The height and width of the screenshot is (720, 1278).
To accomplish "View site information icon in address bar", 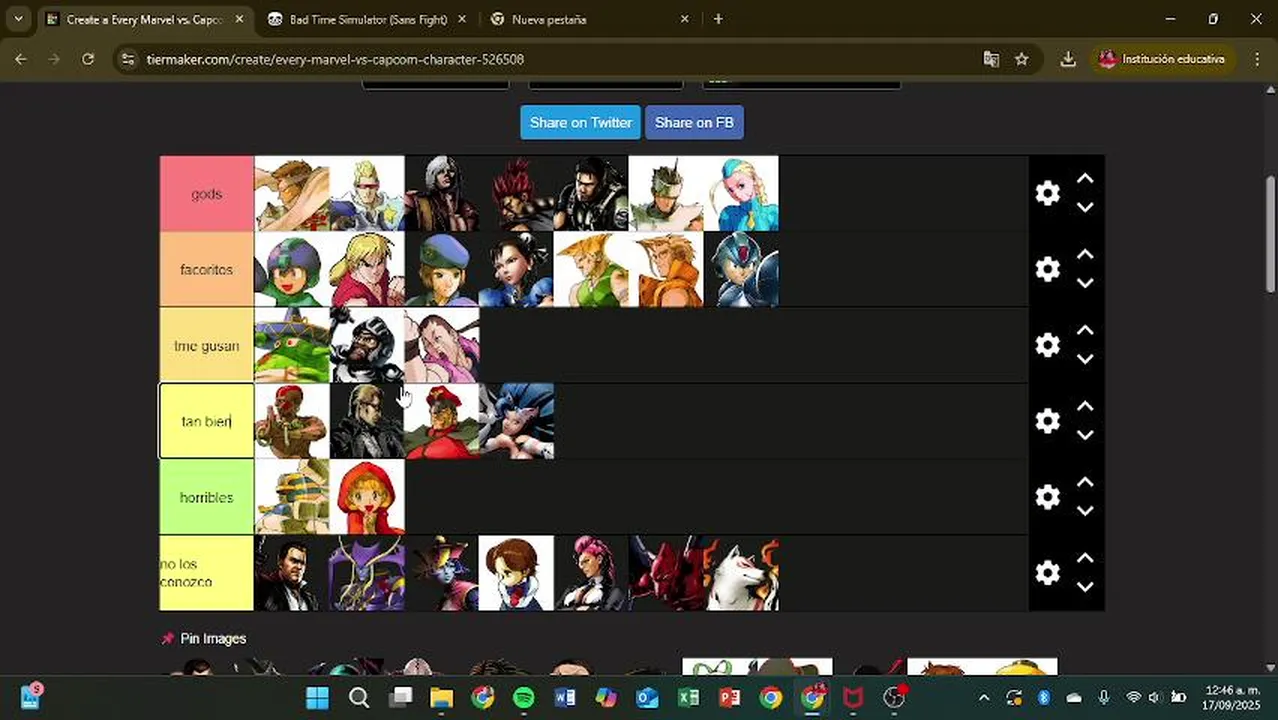I will pyautogui.click(x=127, y=59).
